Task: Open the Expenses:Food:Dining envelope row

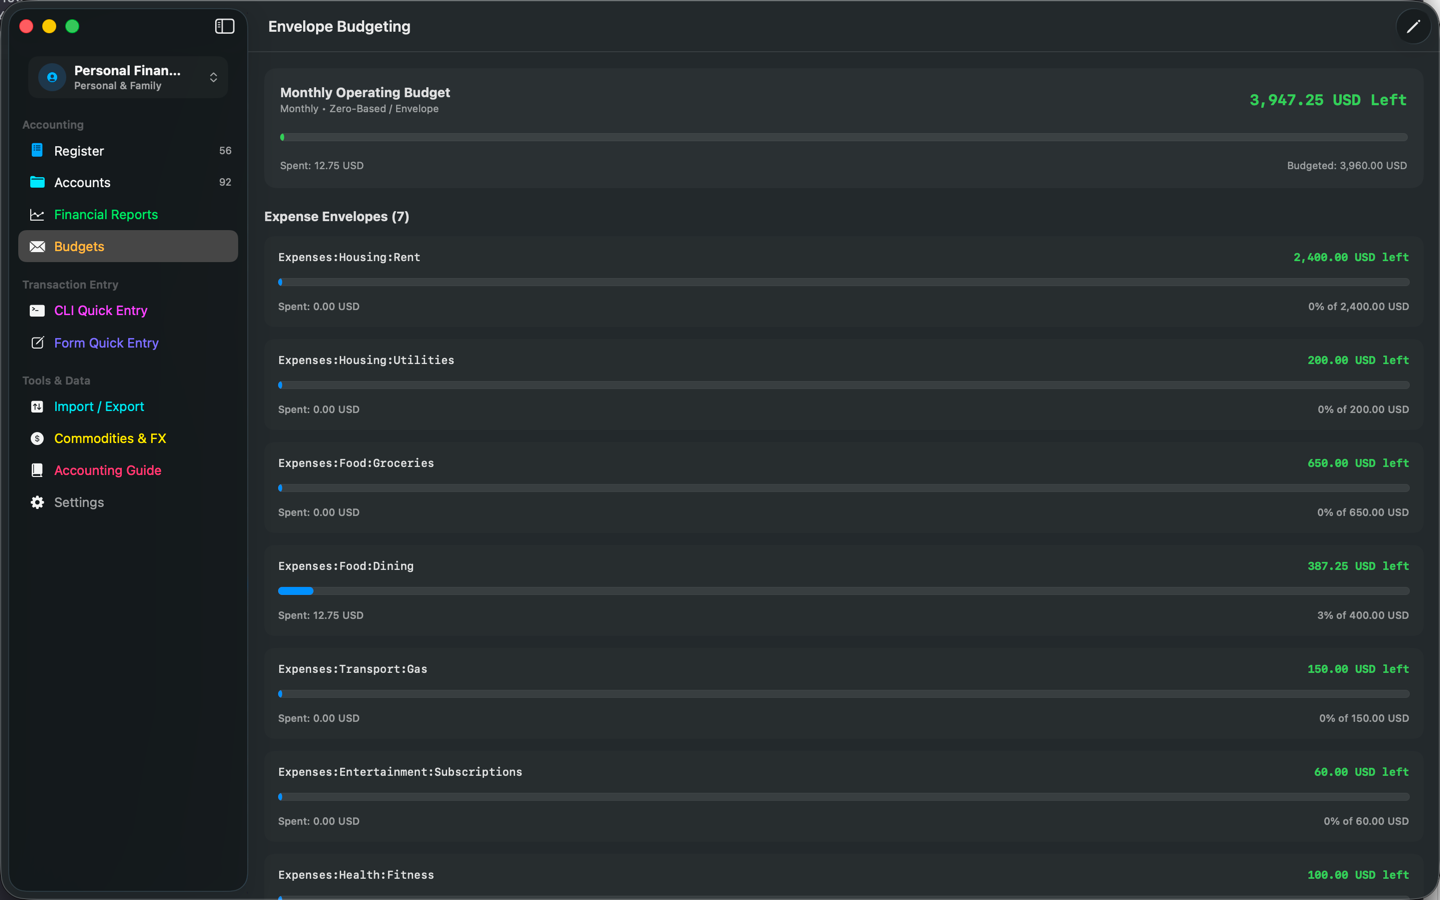Action: click(x=843, y=590)
